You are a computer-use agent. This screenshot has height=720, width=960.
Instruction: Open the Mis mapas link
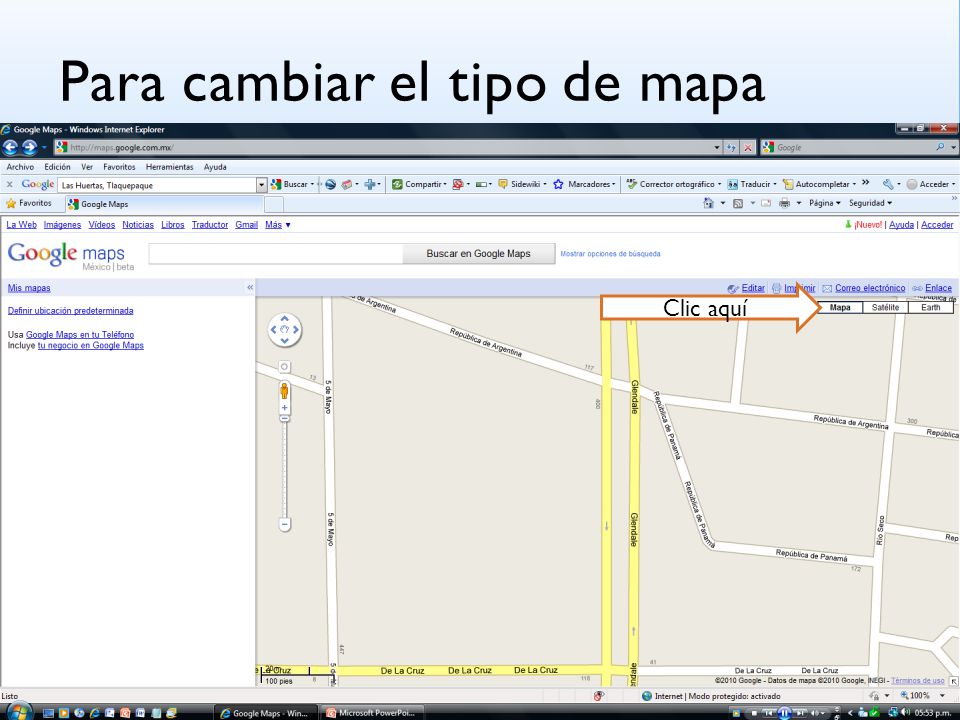pyautogui.click(x=29, y=288)
